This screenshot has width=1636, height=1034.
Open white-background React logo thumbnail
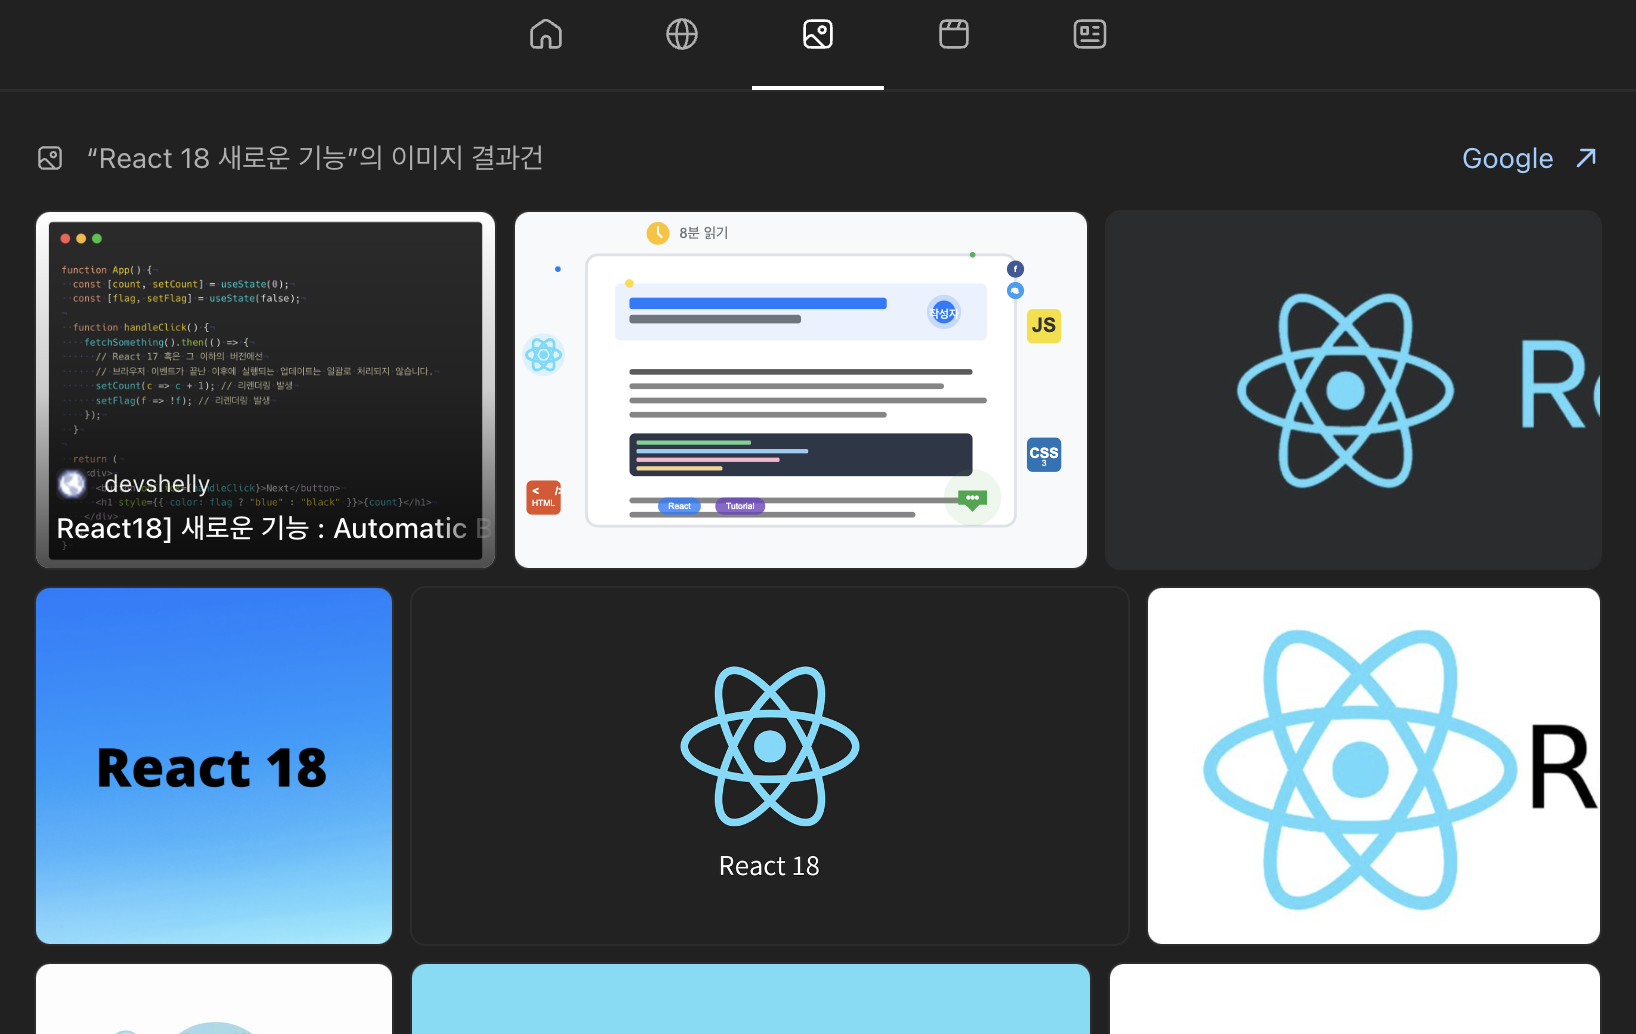click(x=1374, y=766)
